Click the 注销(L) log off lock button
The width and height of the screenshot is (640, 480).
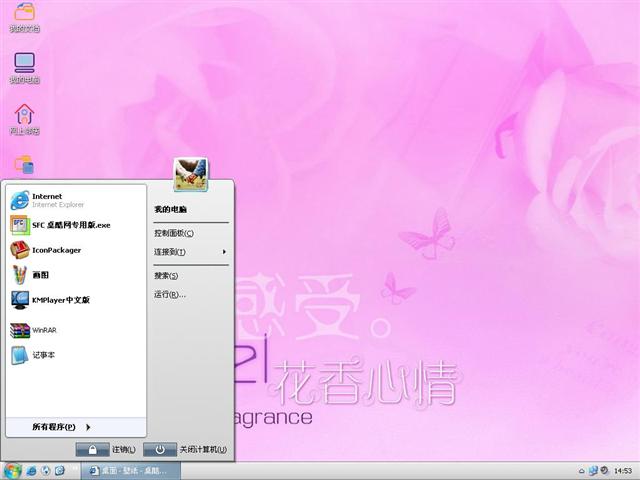(93, 449)
